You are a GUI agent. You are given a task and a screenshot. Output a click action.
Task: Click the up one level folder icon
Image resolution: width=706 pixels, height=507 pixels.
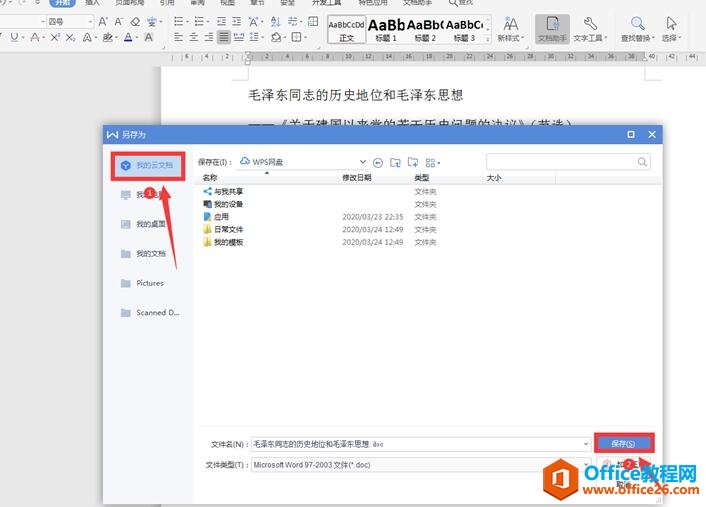(x=395, y=163)
